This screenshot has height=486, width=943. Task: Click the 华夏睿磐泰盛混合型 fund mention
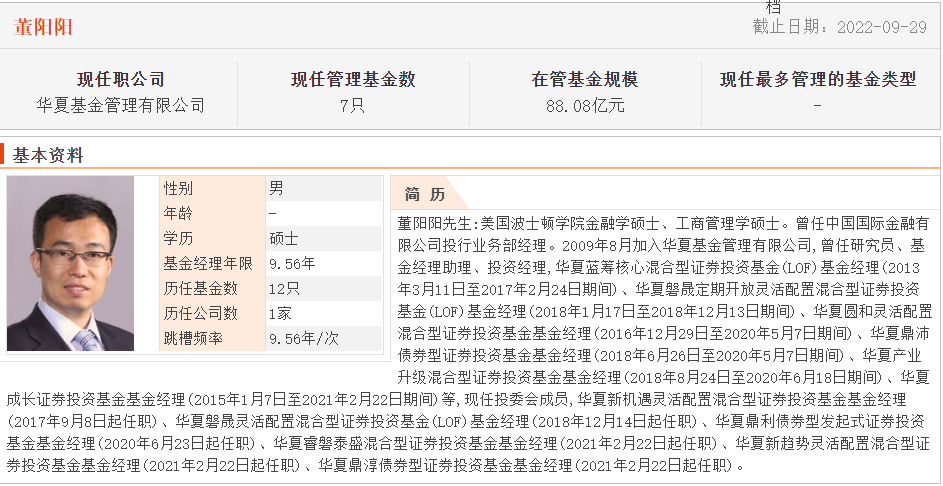[x=340, y=444]
